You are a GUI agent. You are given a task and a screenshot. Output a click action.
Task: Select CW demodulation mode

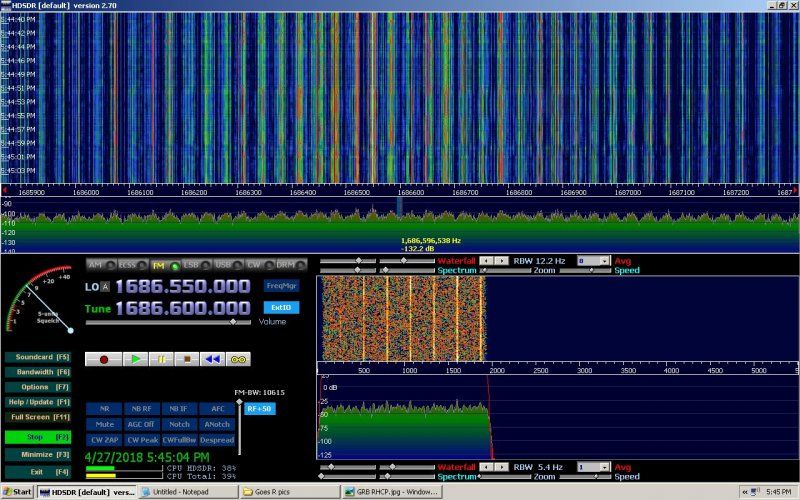[x=260, y=265]
